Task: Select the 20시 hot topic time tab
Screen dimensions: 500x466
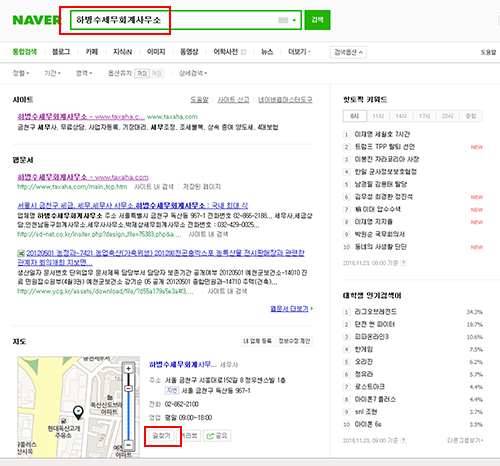Action: click(447, 116)
